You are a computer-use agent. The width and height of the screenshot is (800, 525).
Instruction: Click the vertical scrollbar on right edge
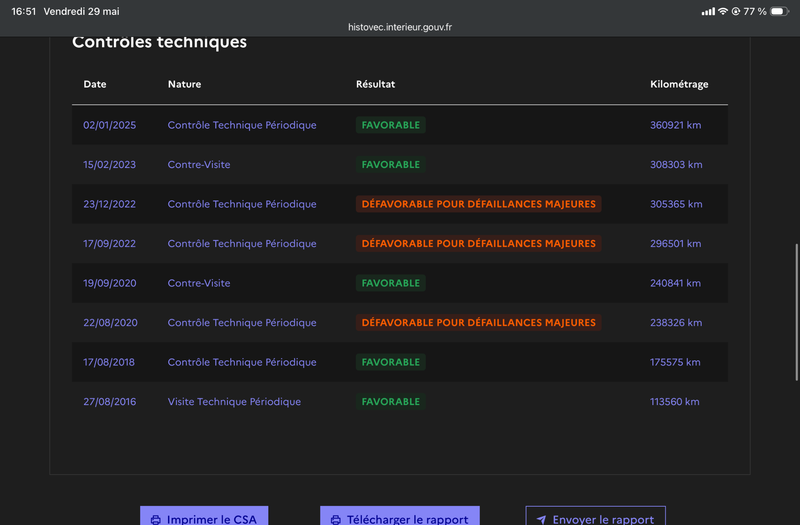(796, 312)
